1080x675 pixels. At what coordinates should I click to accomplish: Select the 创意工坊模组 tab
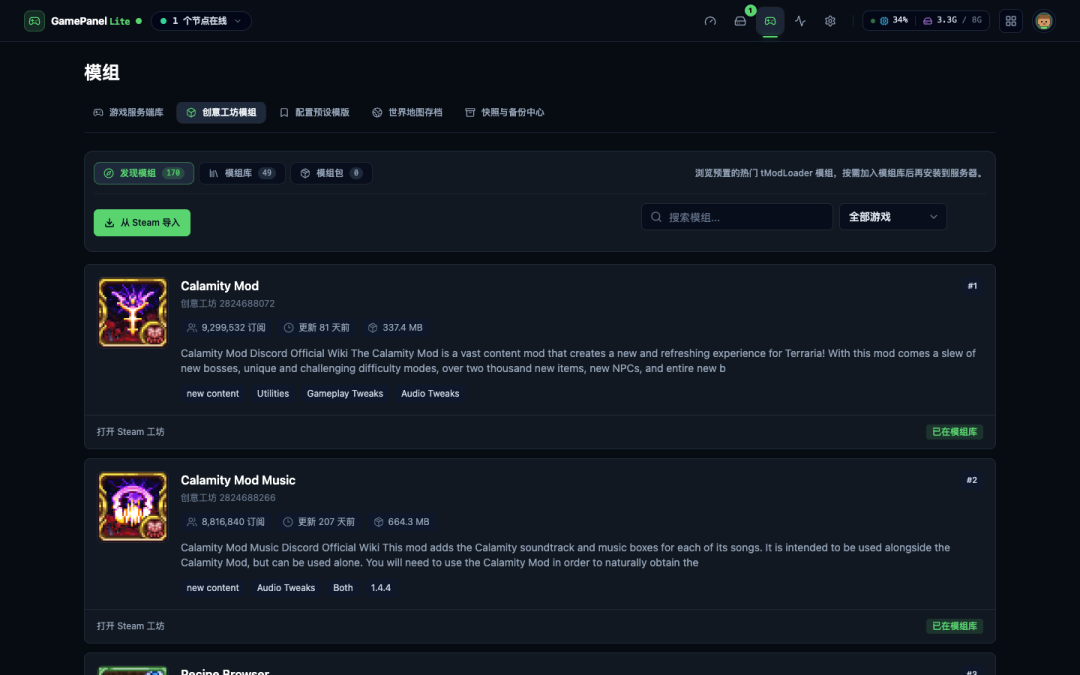tap(221, 112)
